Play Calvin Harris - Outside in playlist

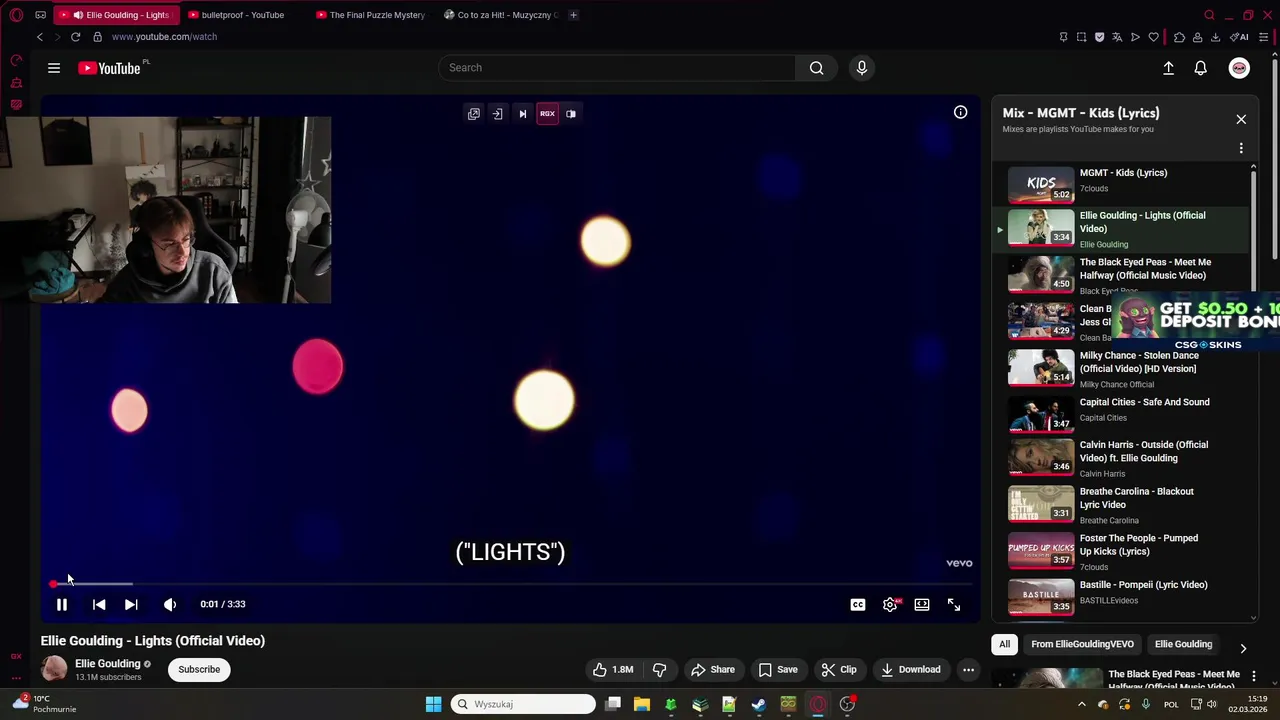pyautogui.click(x=1120, y=458)
